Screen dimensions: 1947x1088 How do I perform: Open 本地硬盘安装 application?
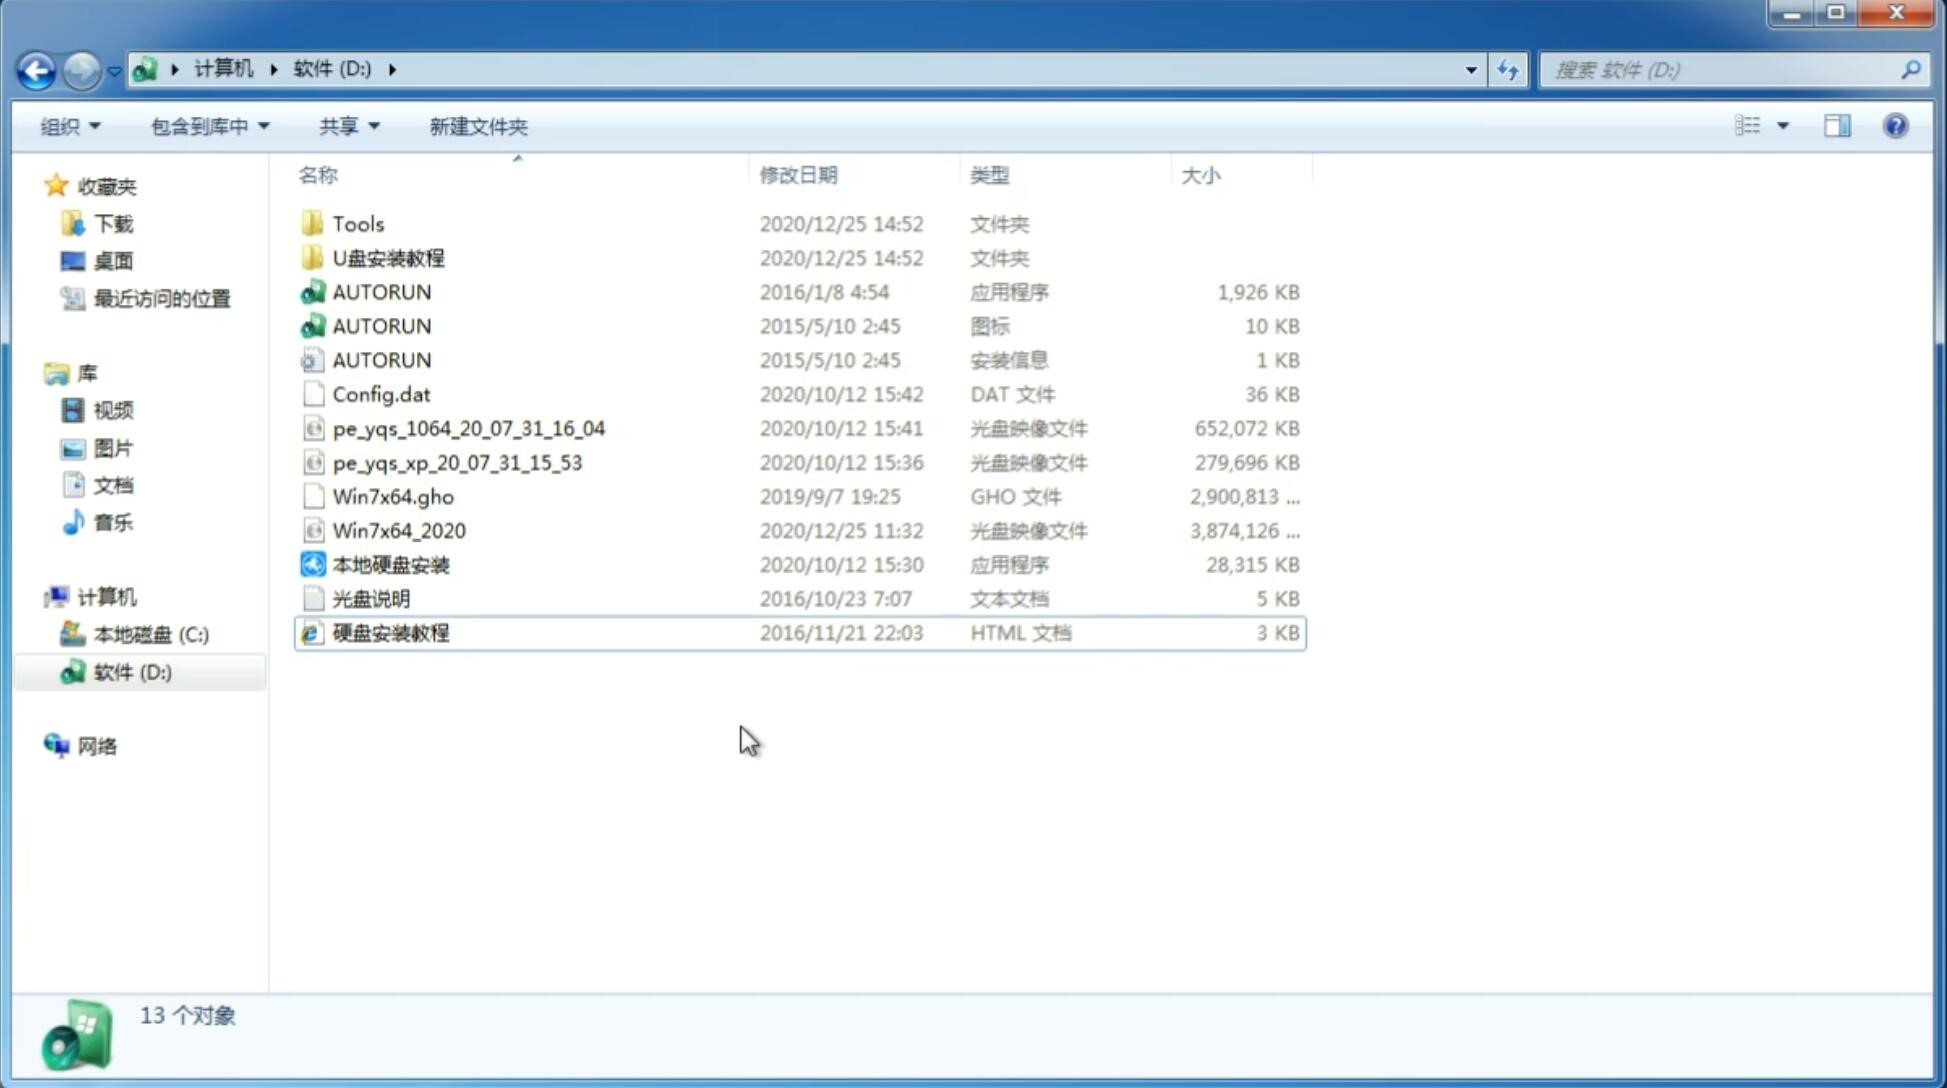point(389,564)
